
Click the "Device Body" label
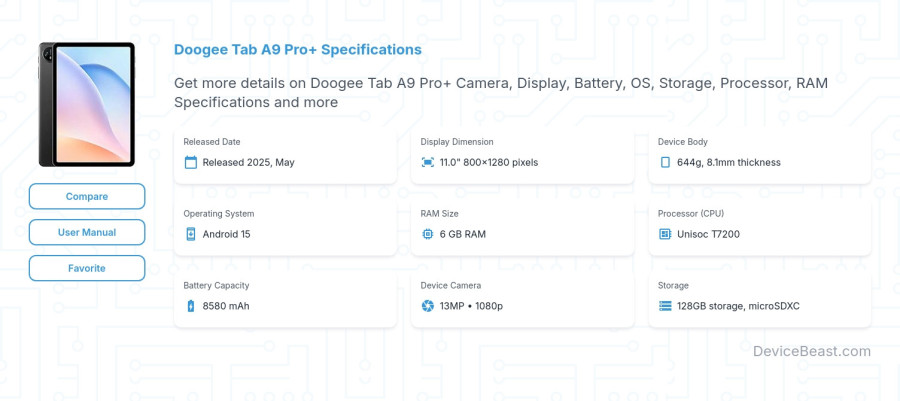click(682, 142)
